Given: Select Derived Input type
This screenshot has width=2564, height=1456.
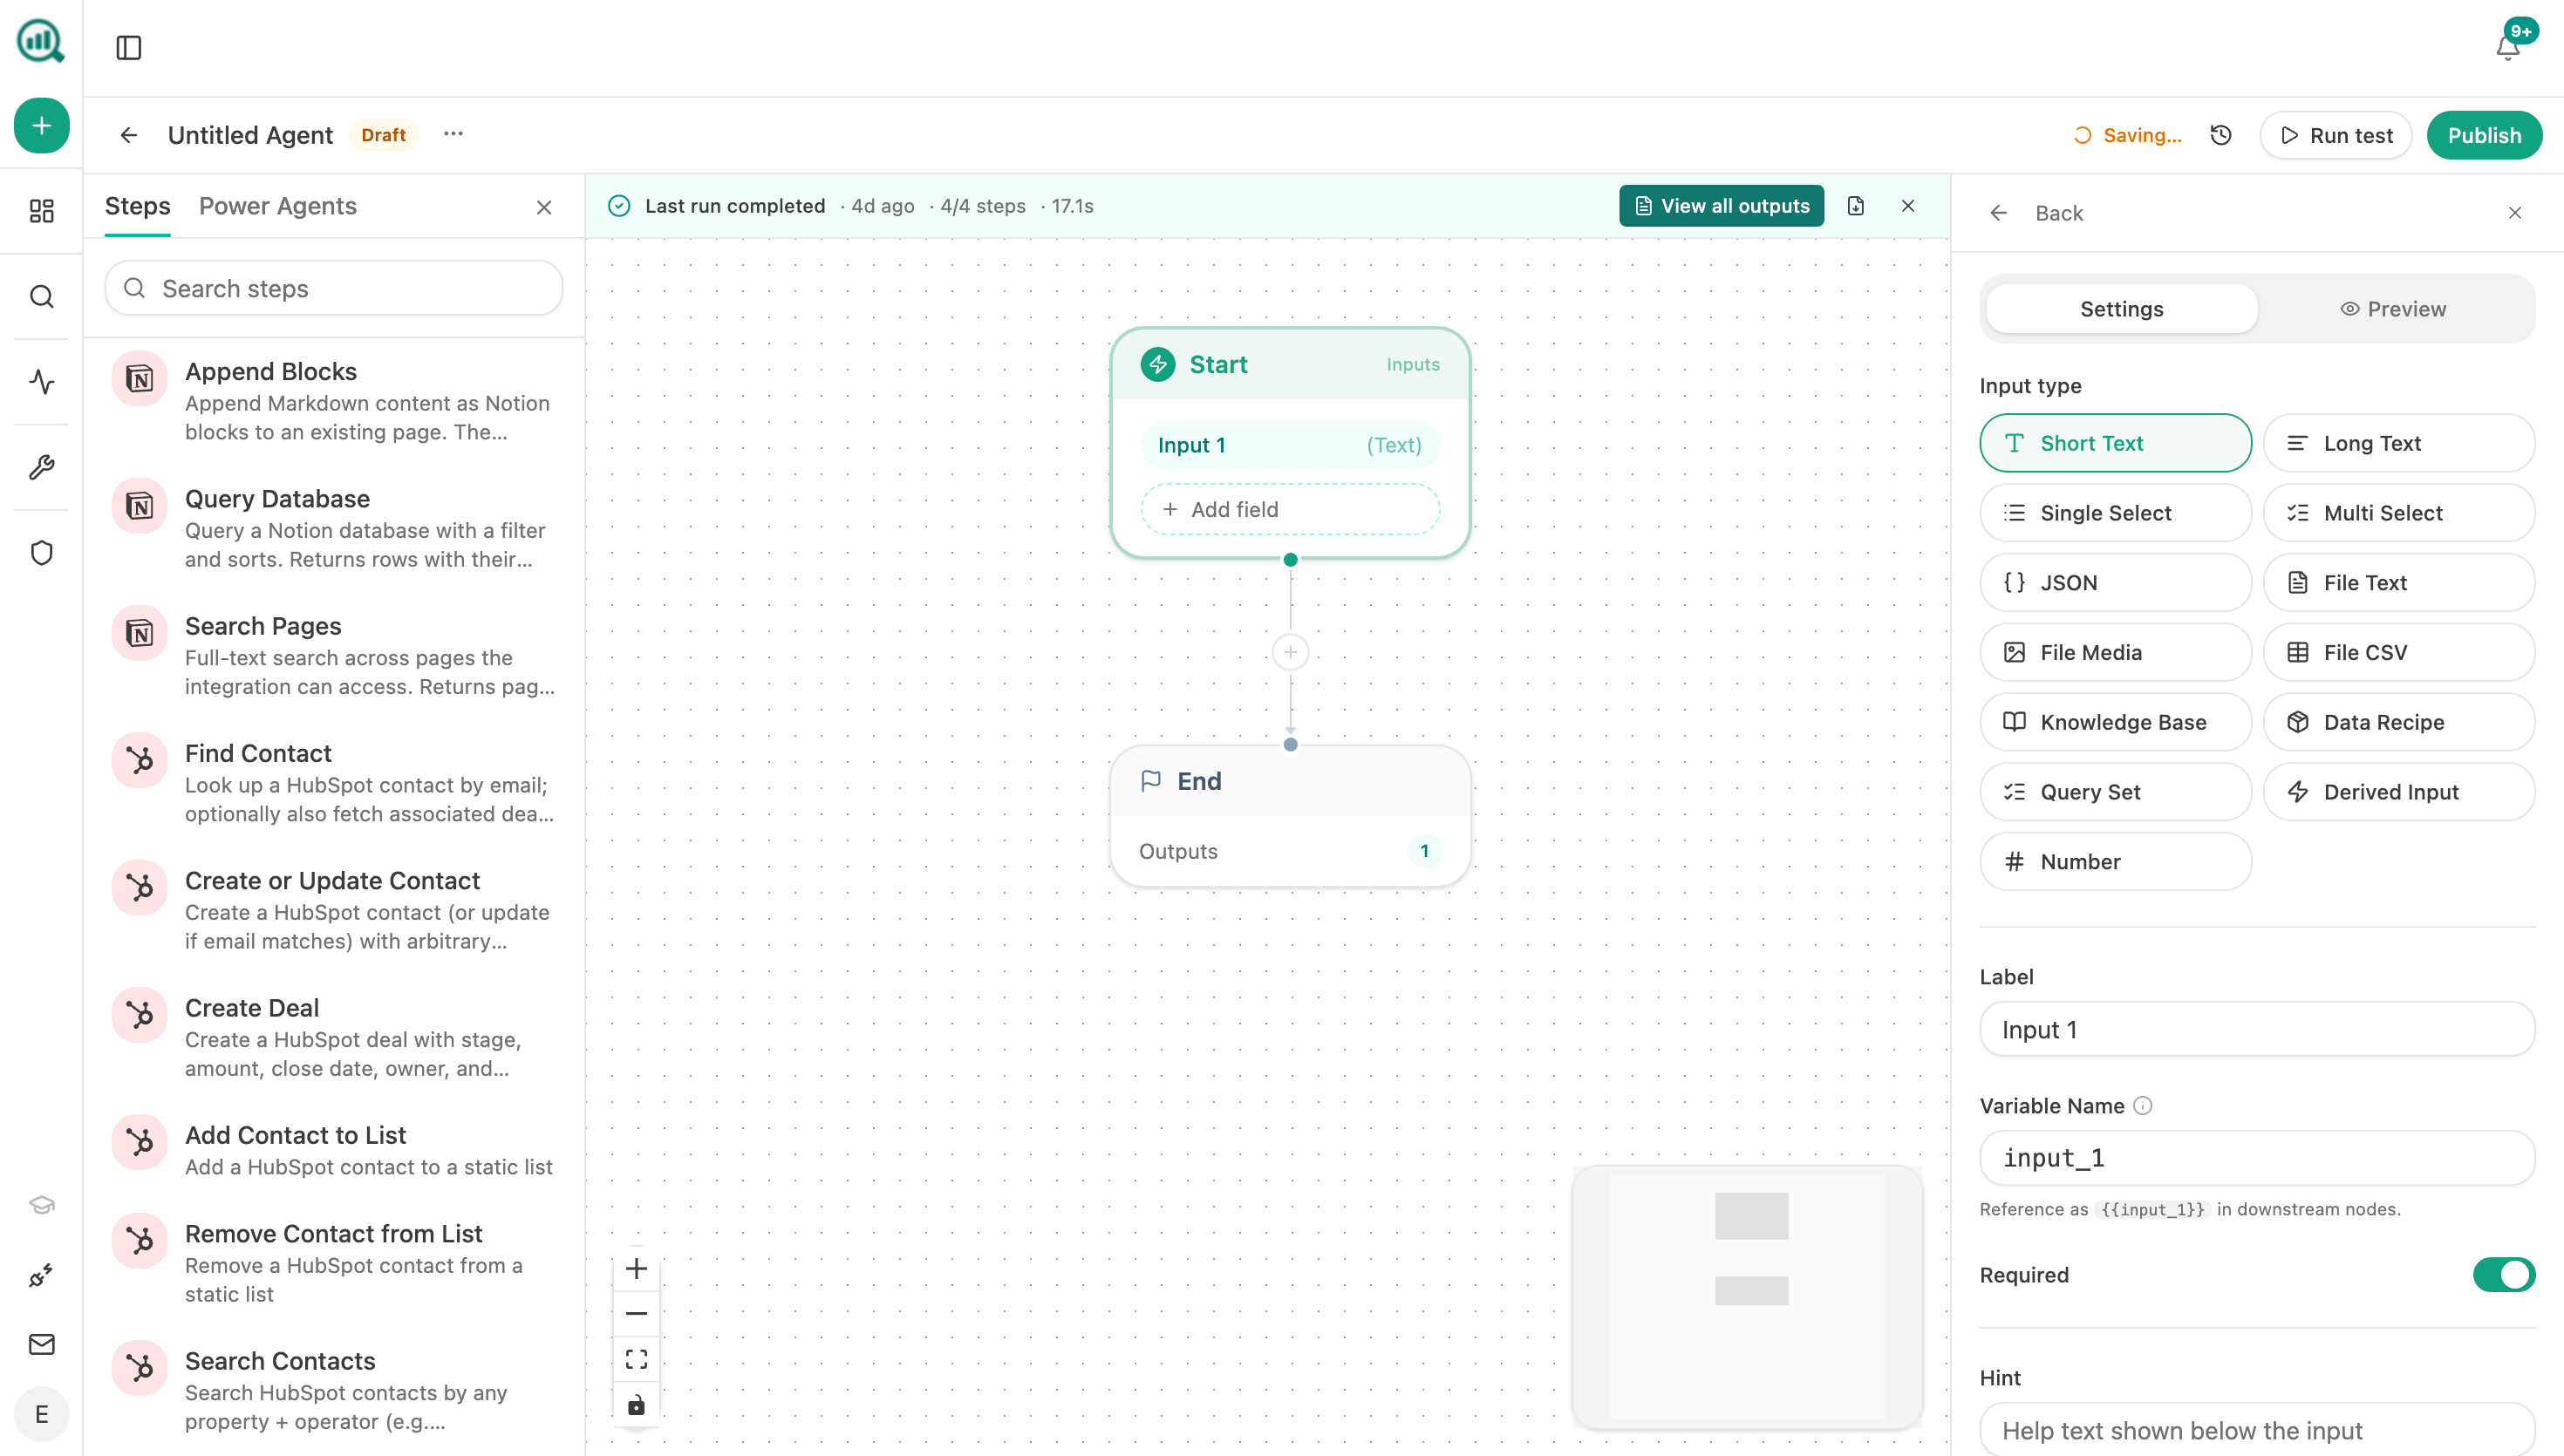Looking at the screenshot, I should tap(2399, 792).
